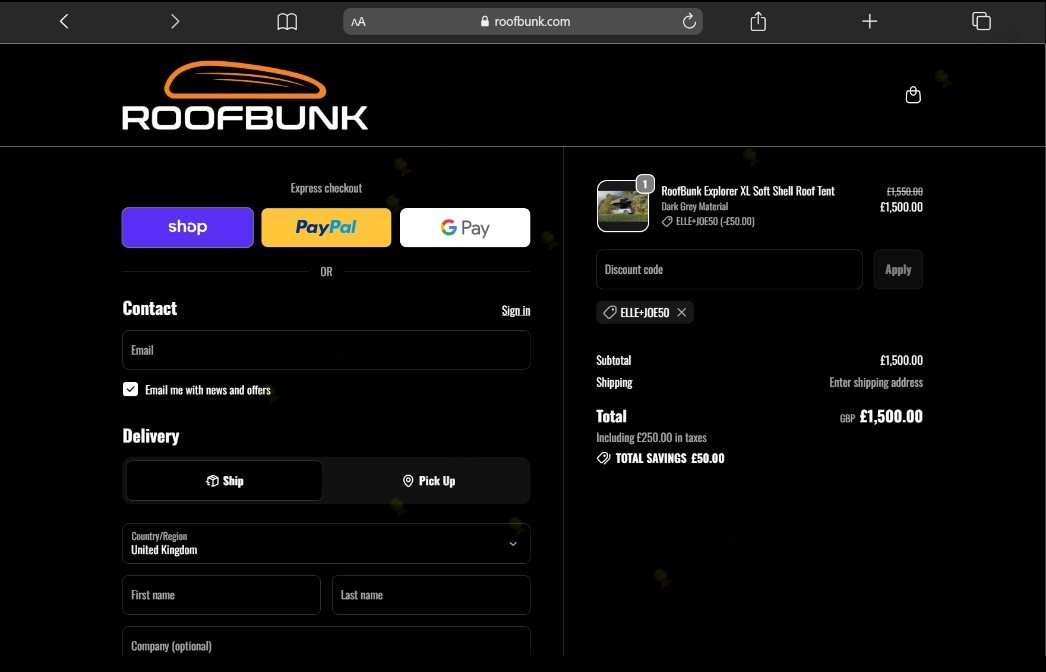This screenshot has width=1046, height=672.
Task: Remove the ELLE+JOE50 discount code
Action: click(681, 312)
